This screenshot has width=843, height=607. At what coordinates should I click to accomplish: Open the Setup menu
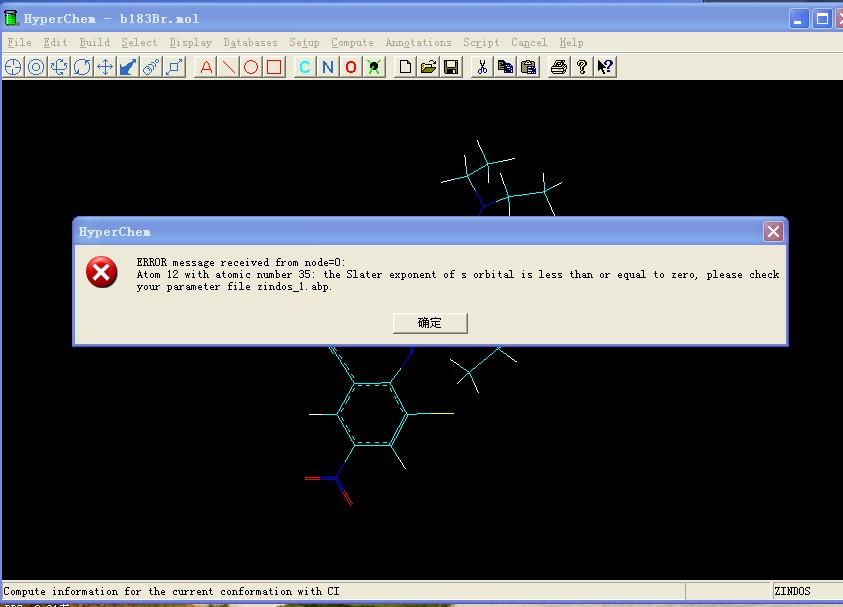[x=304, y=42]
